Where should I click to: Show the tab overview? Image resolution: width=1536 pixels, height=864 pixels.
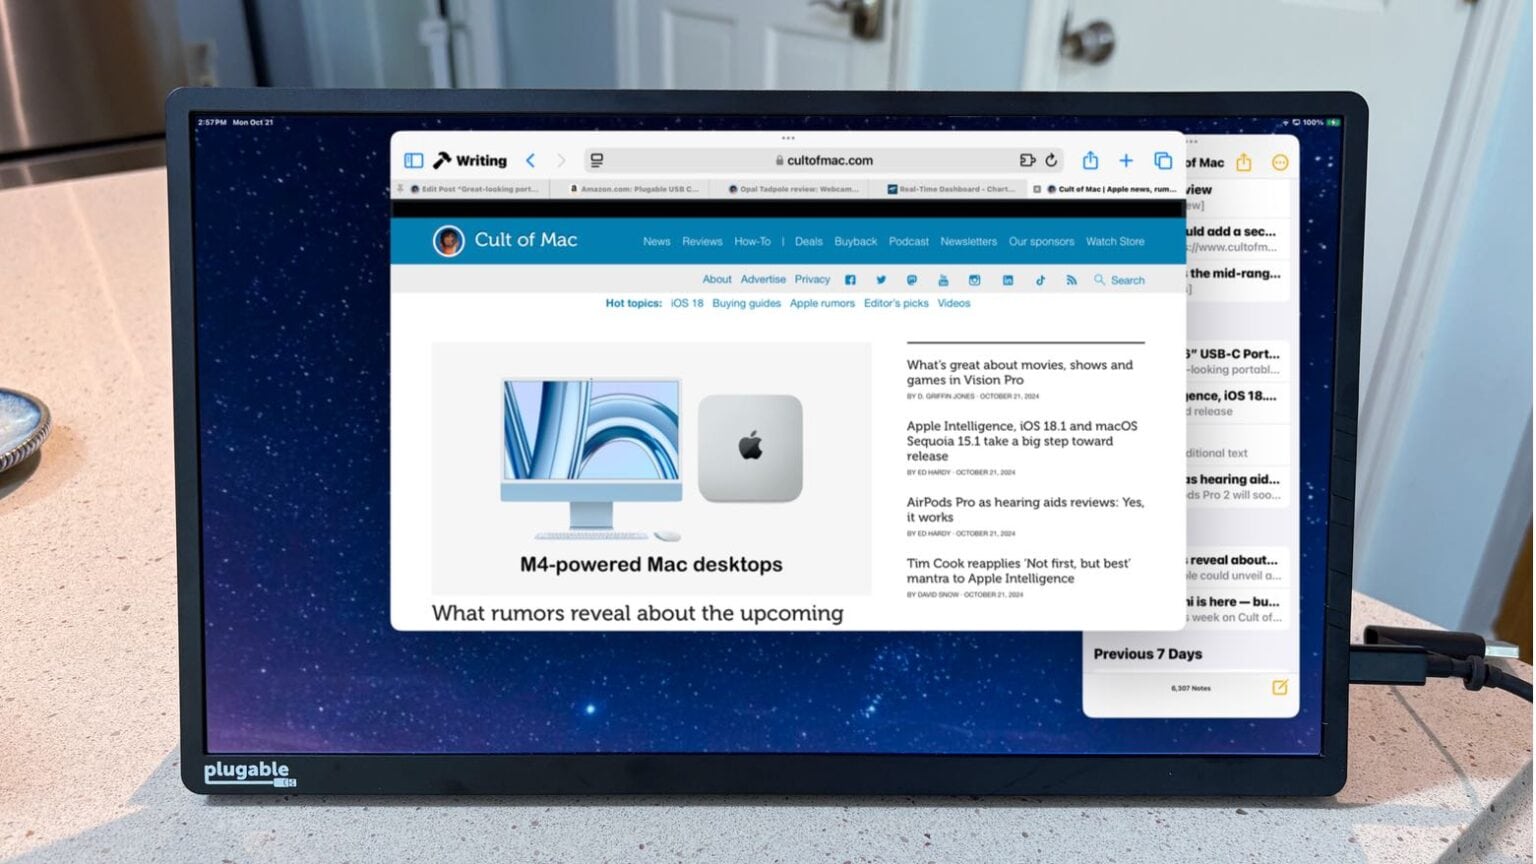[1163, 161]
